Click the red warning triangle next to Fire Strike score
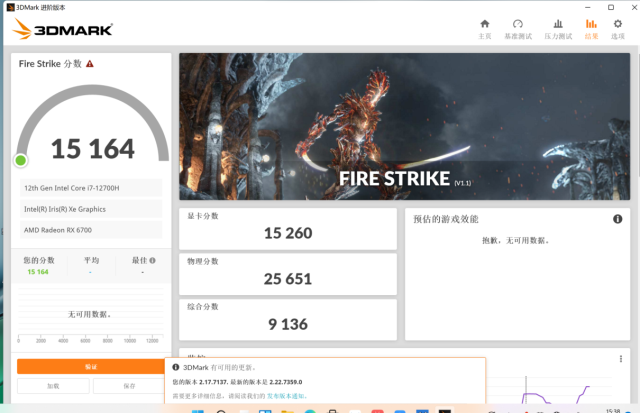Viewport: 640px width, 413px height. click(x=90, y=64)
